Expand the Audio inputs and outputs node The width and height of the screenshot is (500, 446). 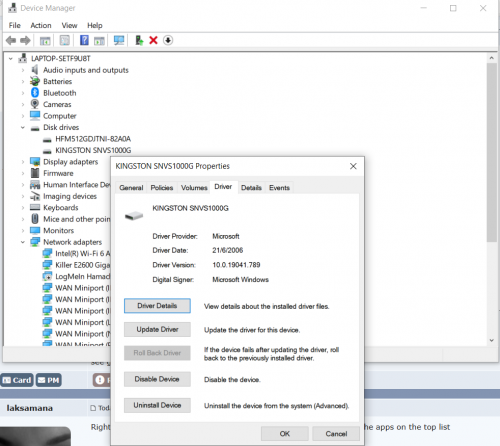[23, 70]
